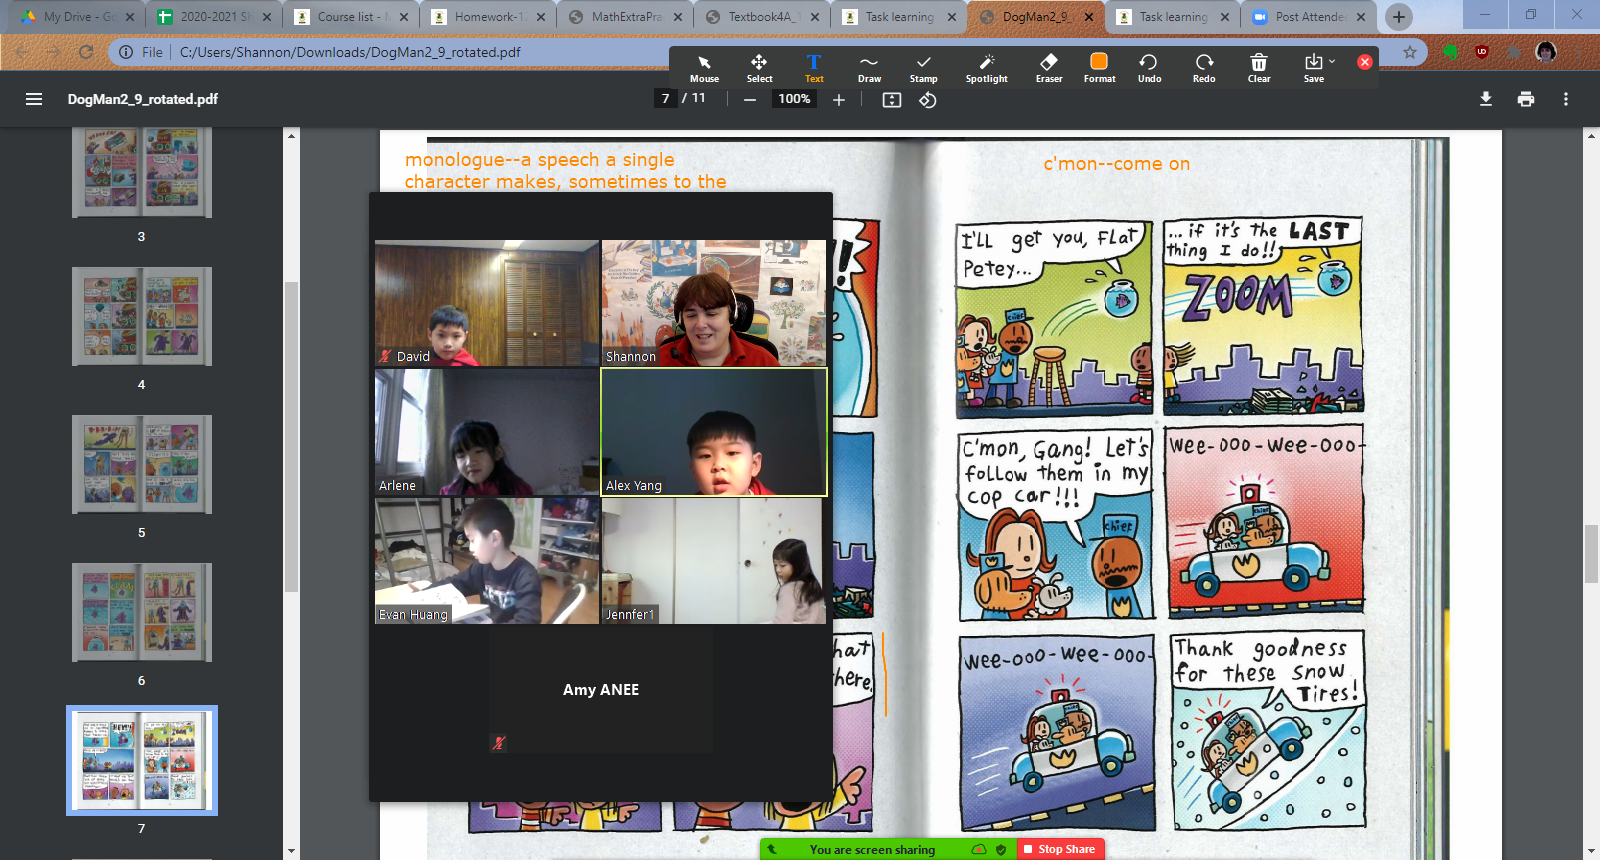Screen dimensions: 1600x860
Task: Open the Course list tab
Action: [x=352, y=17]
